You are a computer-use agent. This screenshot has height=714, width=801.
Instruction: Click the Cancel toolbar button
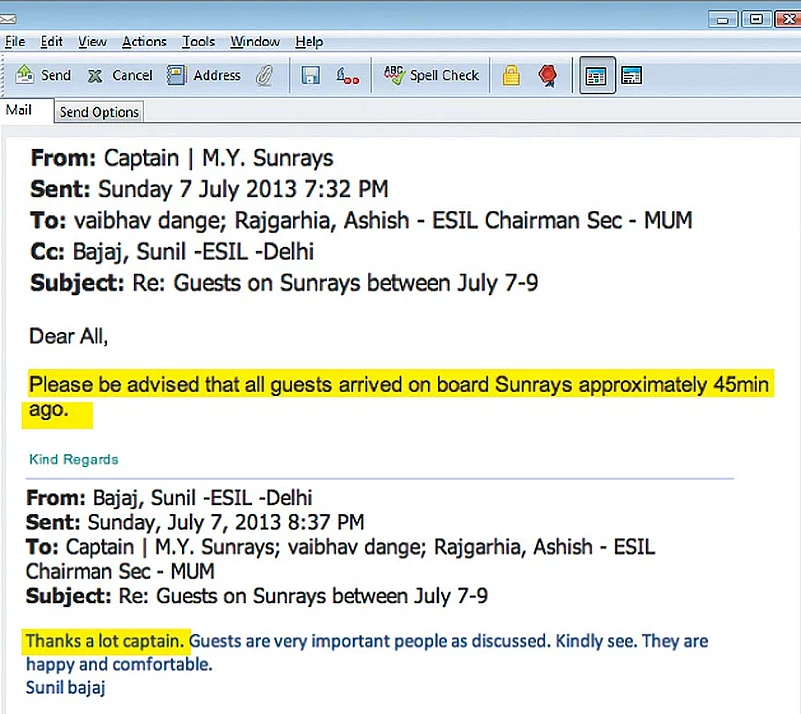point(120,76)
